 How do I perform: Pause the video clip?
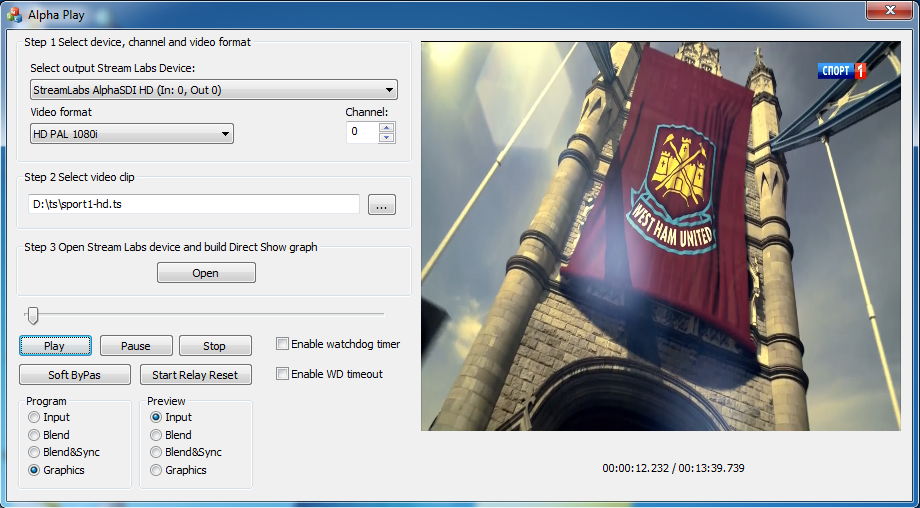[136, 346]
